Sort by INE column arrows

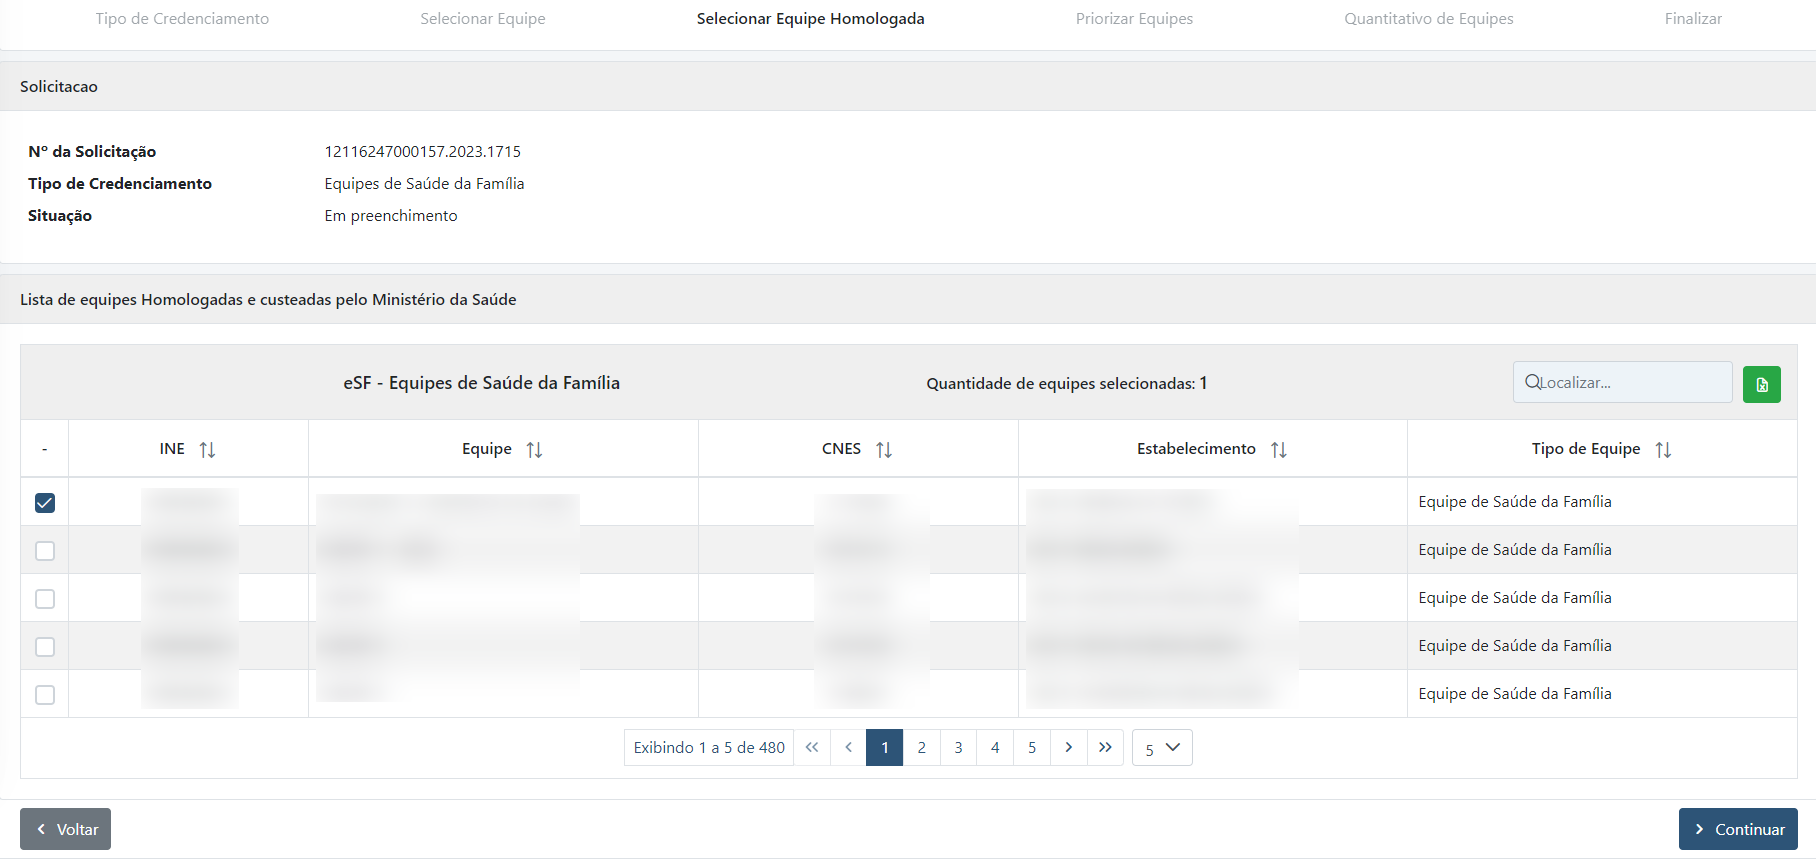(207, 450)
